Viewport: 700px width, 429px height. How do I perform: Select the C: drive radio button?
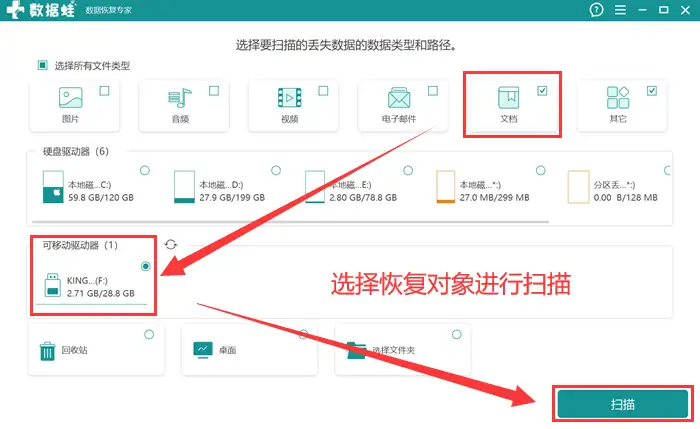tap(145, 171)
